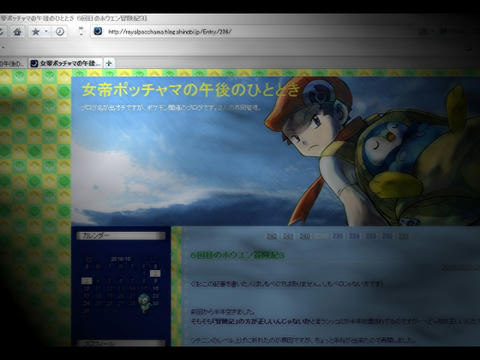Click the blog title 女帝ポッチャマの午後のひととき
The width and height of the screenshot is (480, 360).
pos(191,90)
